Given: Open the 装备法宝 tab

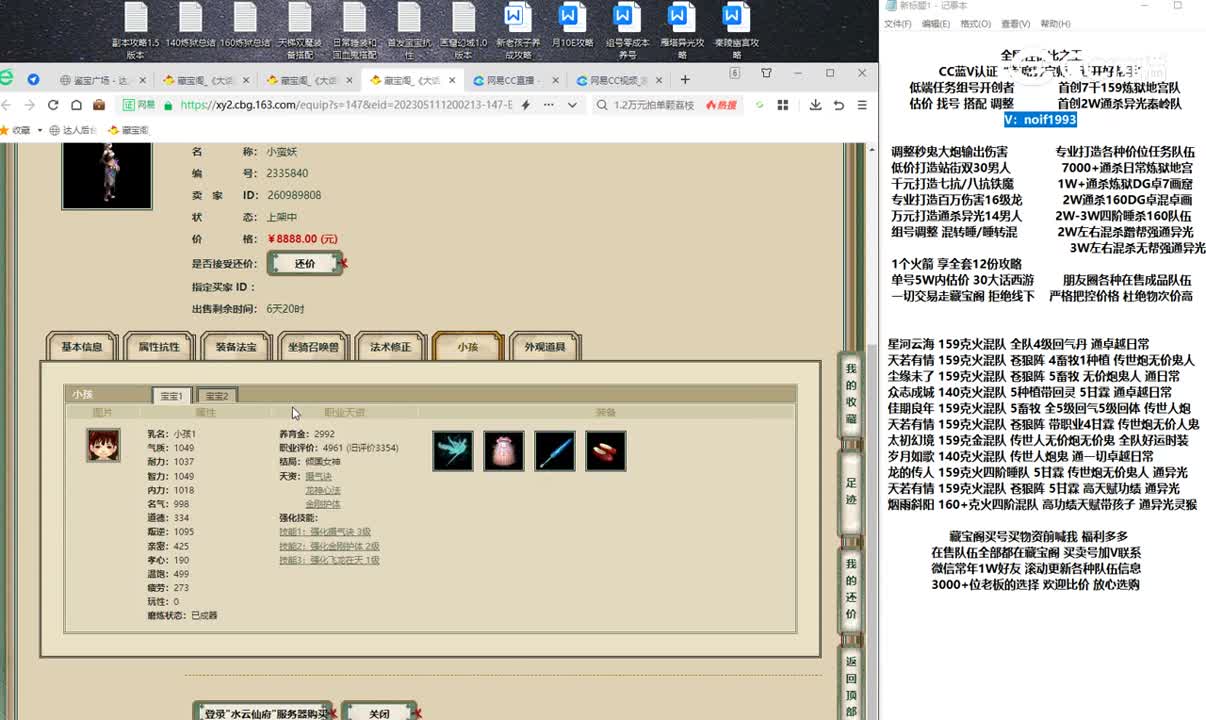Looking at the screenshot, I should 236,347.
